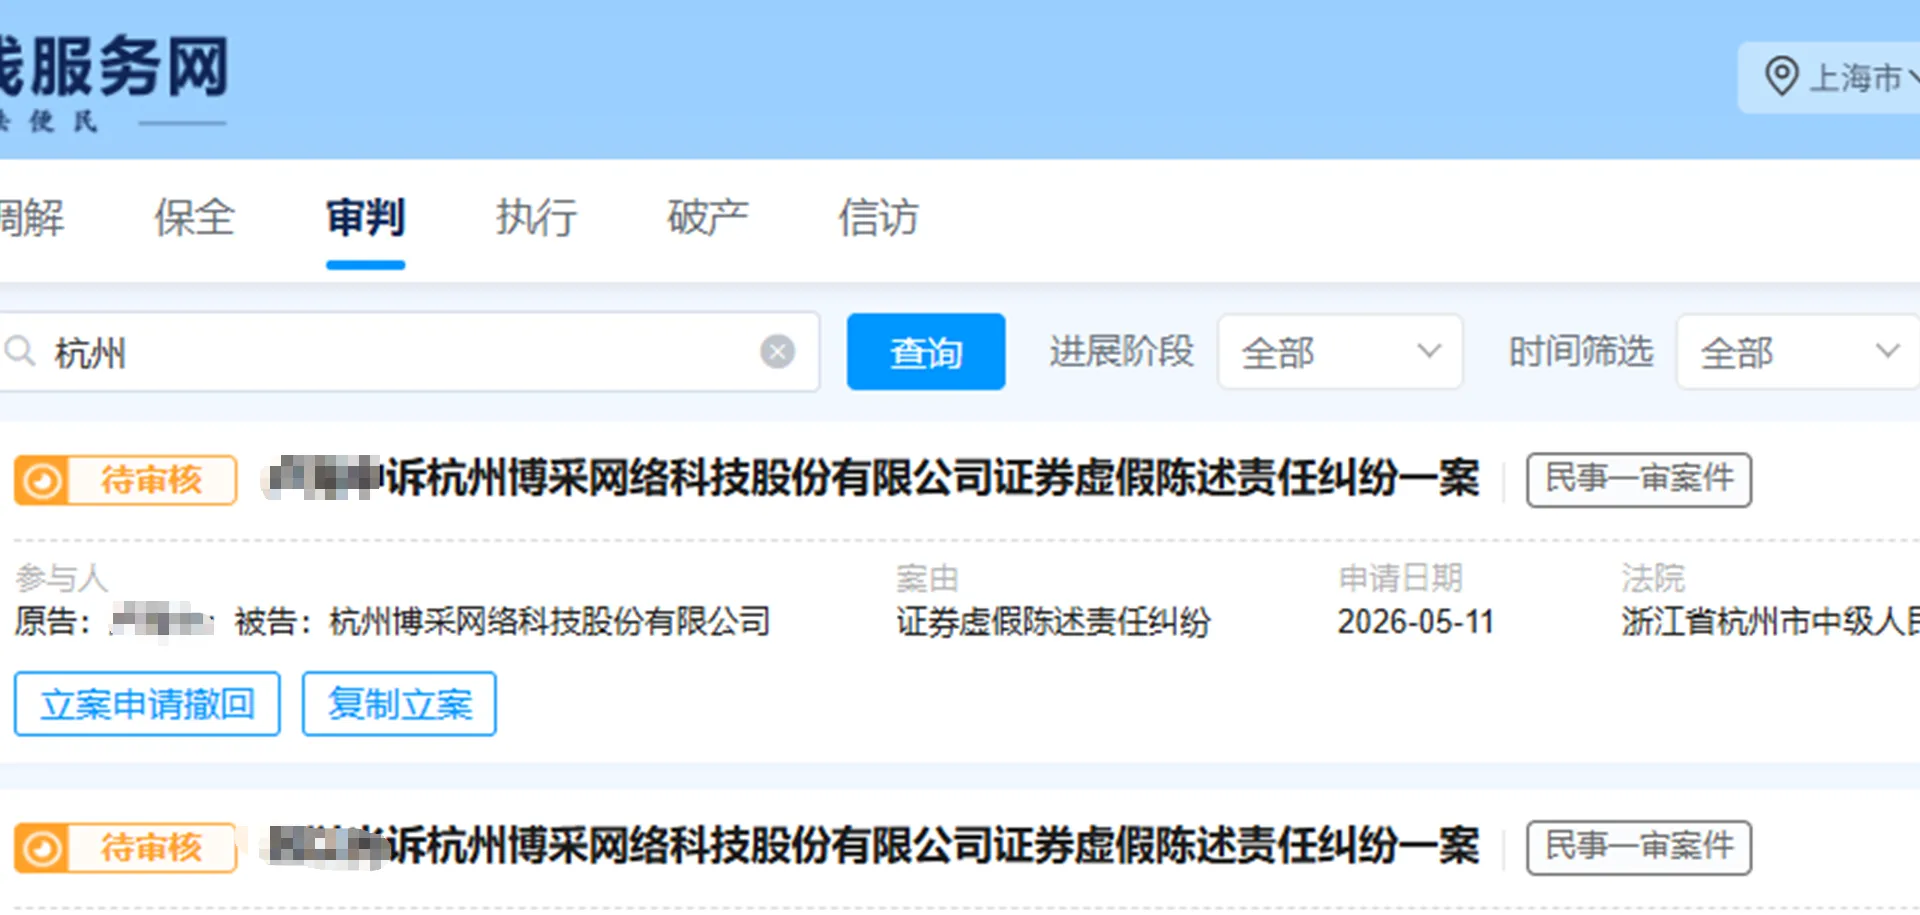Viewport: 1920px width, 915px height.
Task: Click the 服务网 site logo
Action: (113, 83)
